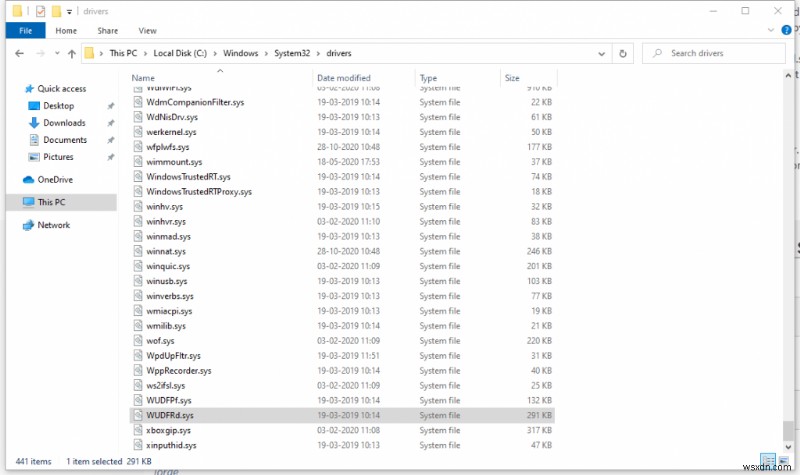Click Local Disk (C:) in breadcrumb
The width and height of the screenshot is (800, 475).
[180, 53]
